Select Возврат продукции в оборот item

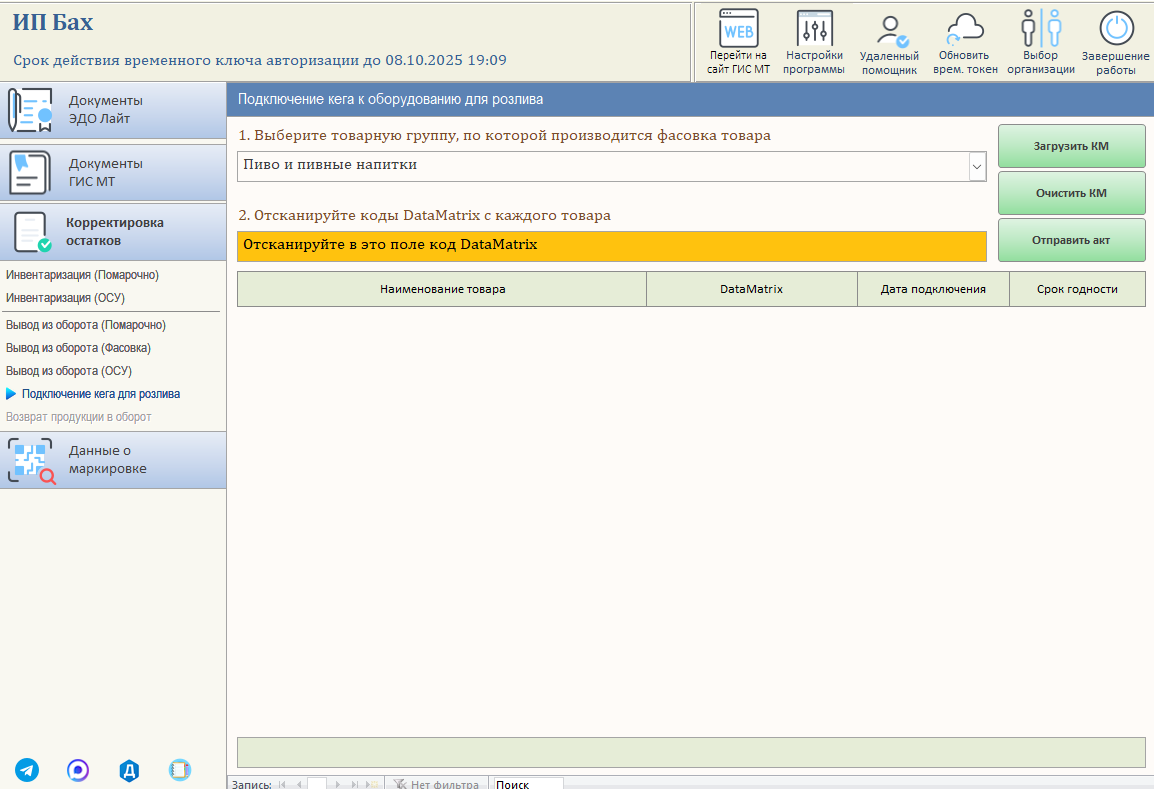click(x=79, y=417)
